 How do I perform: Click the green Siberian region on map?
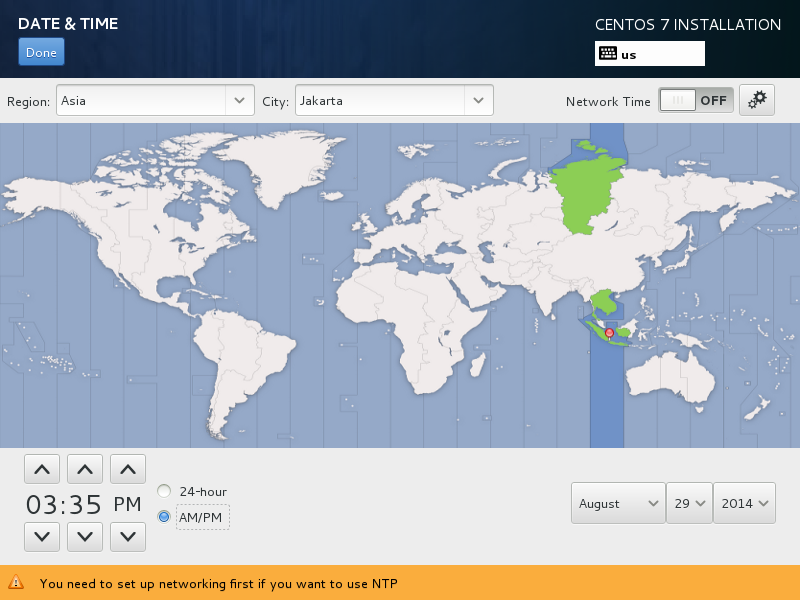click(587, 194)
